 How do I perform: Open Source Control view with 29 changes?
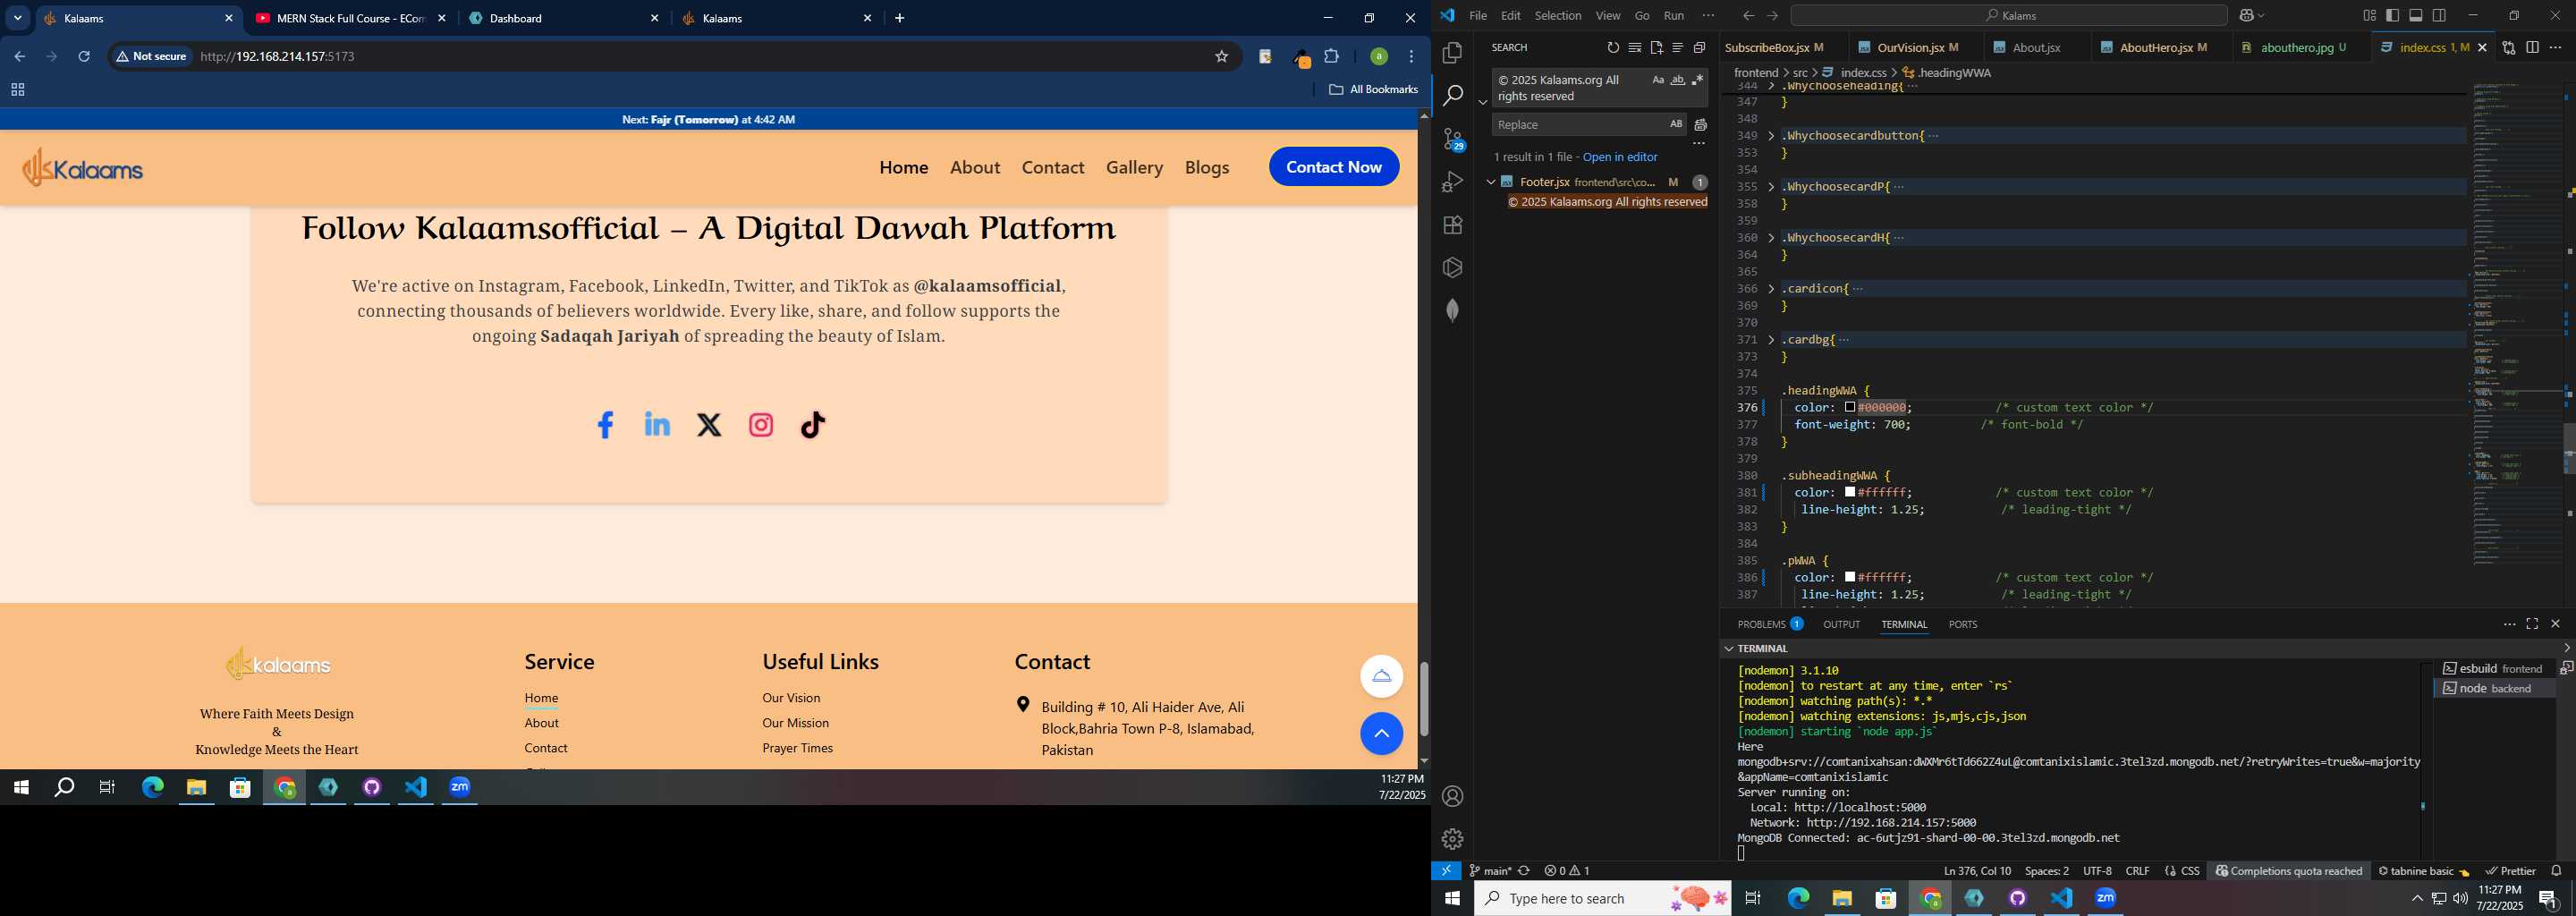(1452, 138)
